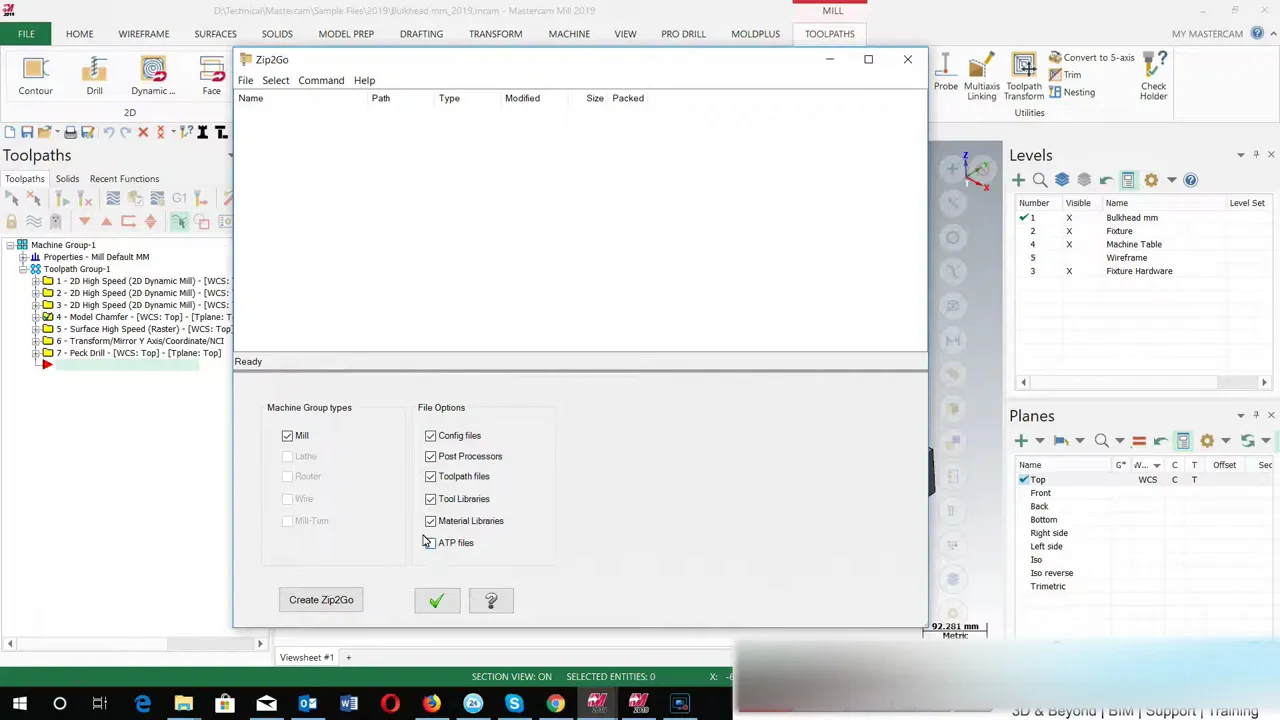Click the red X delete icon in quick toolbar
Screen dimensions: 1280x720
(143, 132)
